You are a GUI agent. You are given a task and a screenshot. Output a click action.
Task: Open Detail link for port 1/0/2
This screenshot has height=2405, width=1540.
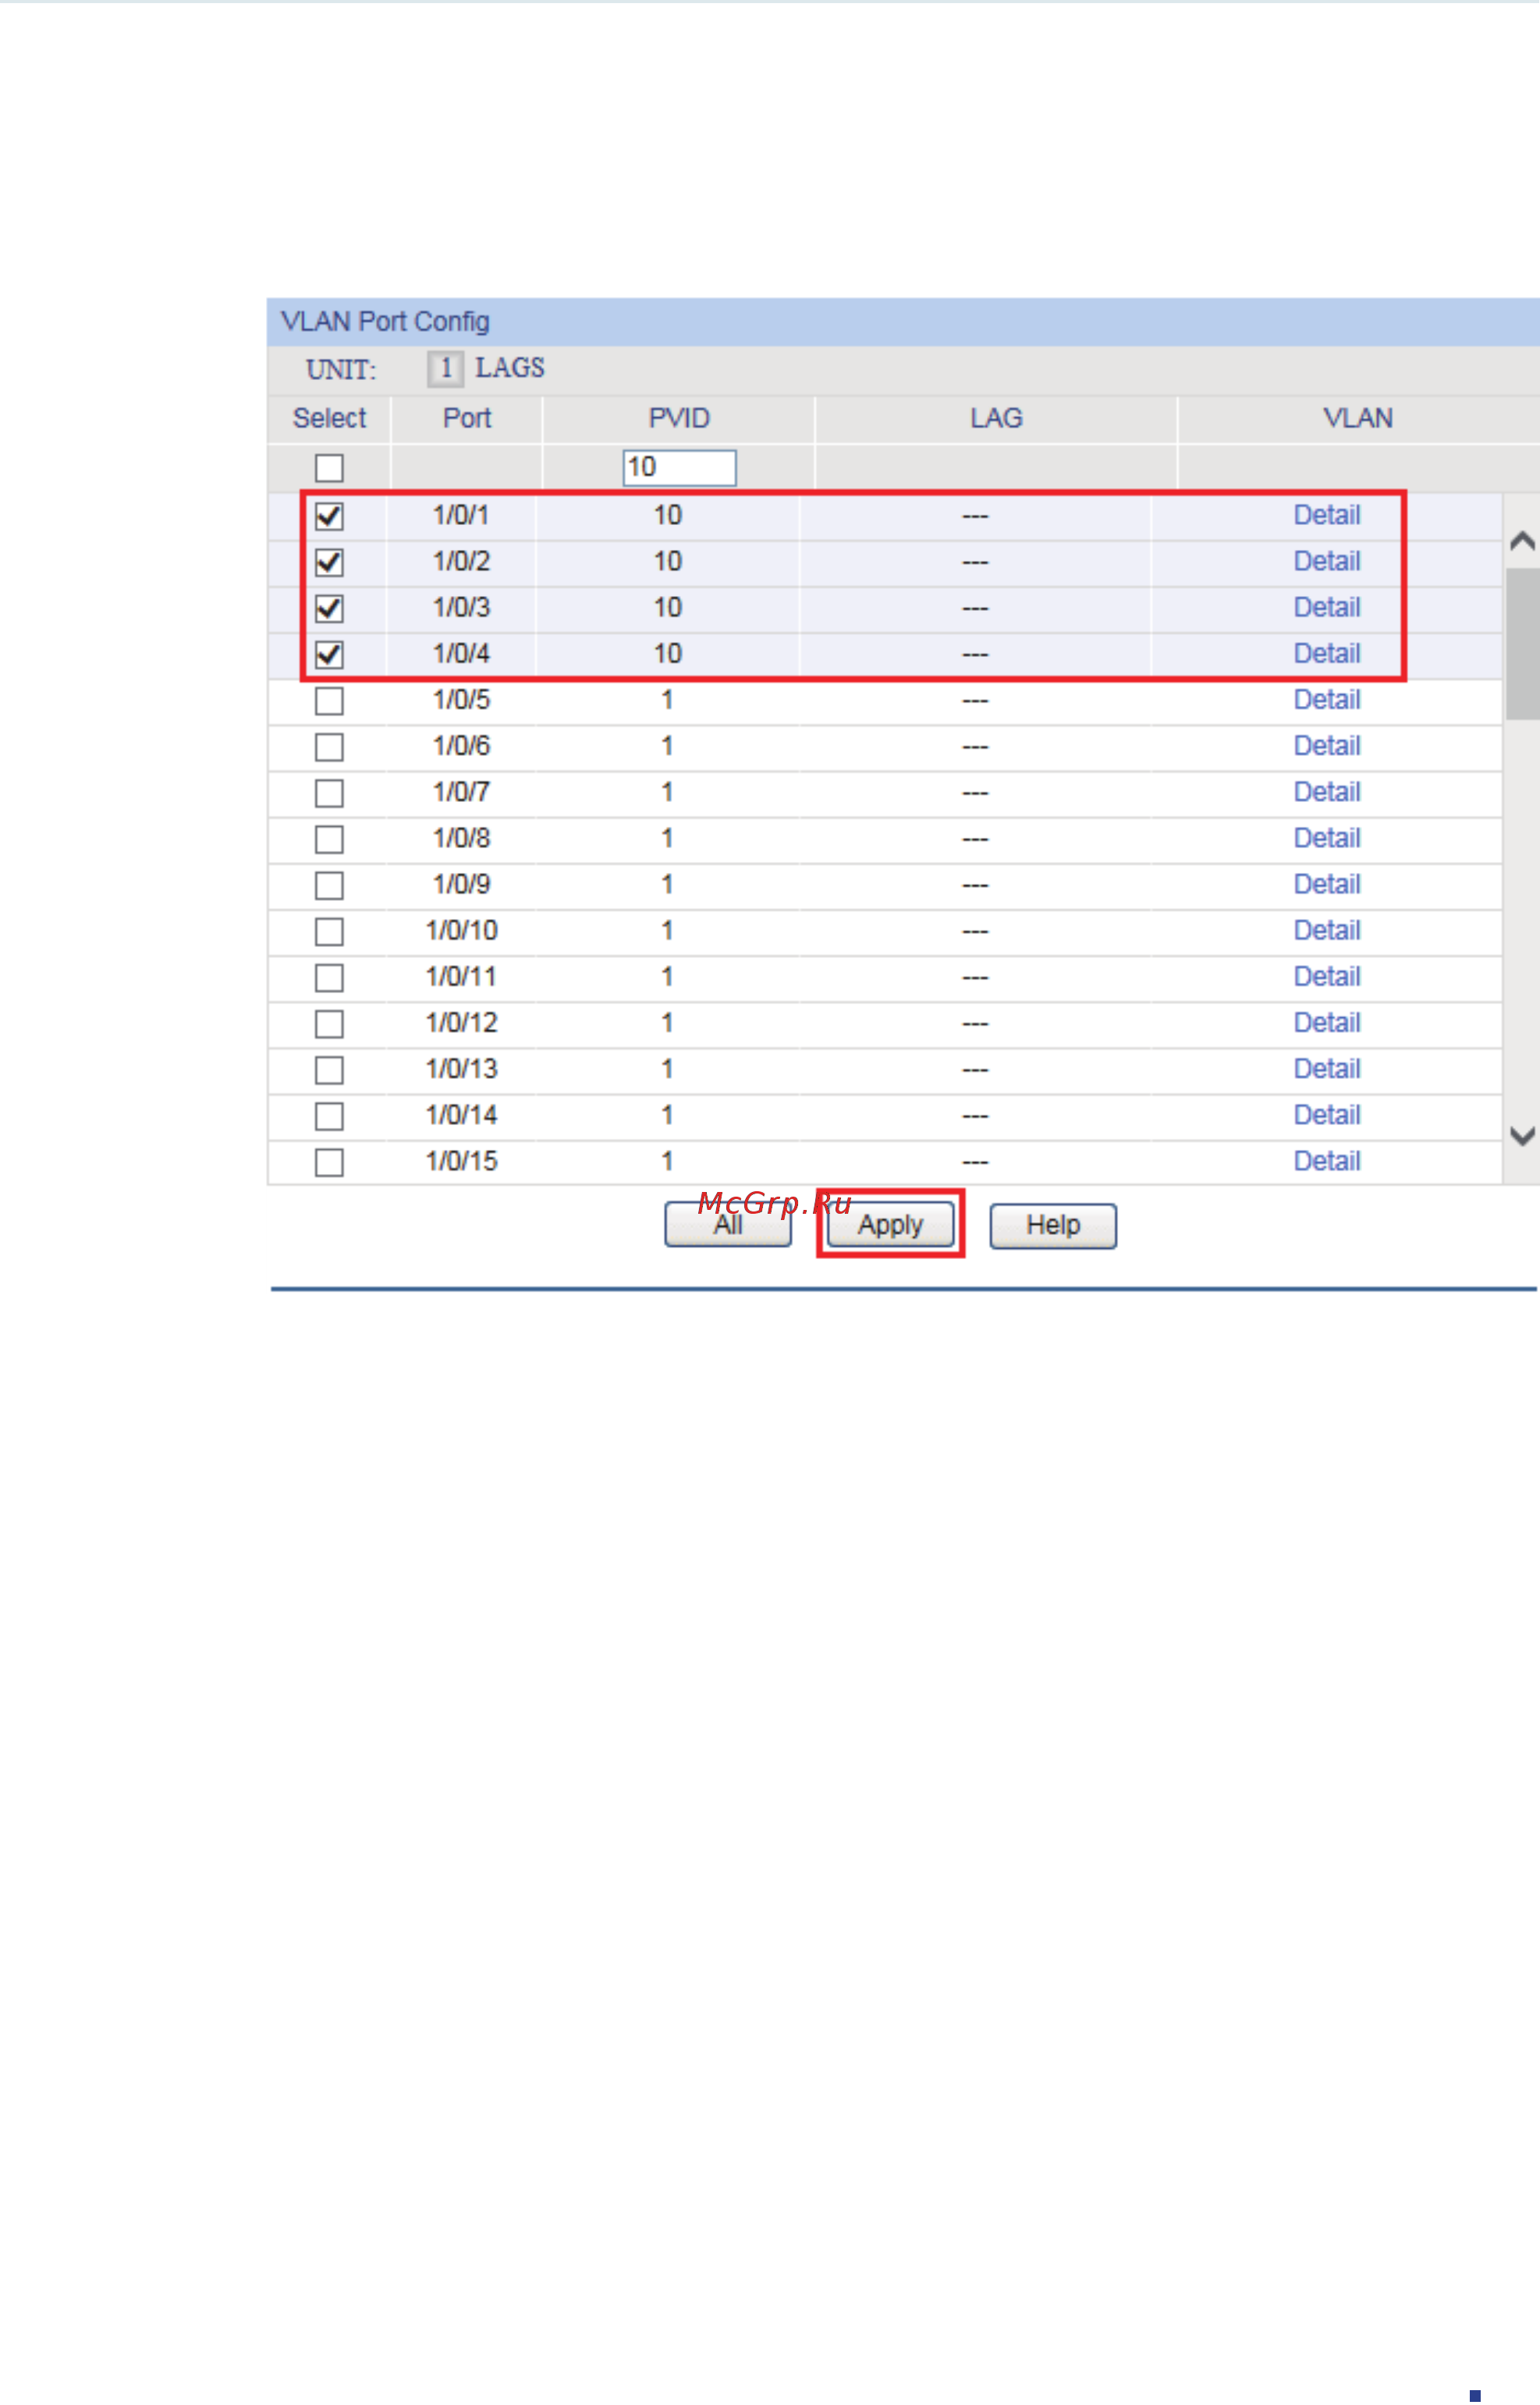pyautogui.click(x=1326, y=561)
